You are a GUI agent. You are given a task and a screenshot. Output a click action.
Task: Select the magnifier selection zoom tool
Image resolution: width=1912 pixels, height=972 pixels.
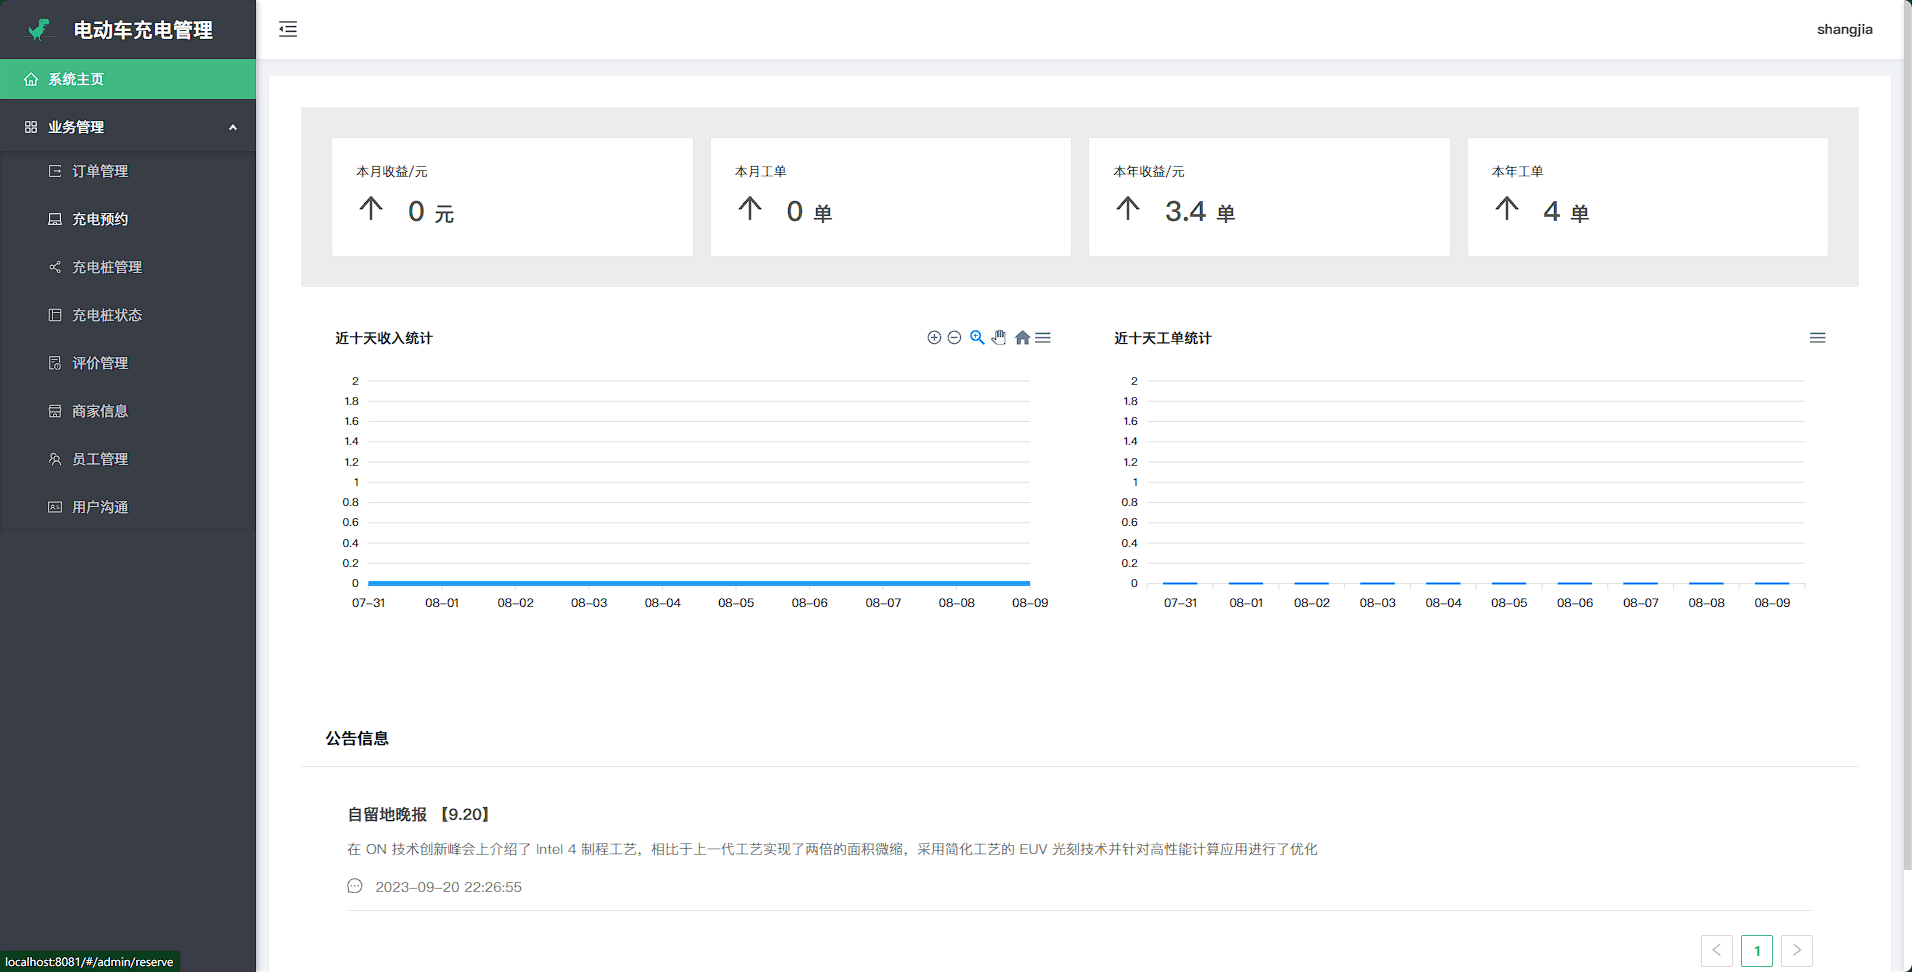977,338
